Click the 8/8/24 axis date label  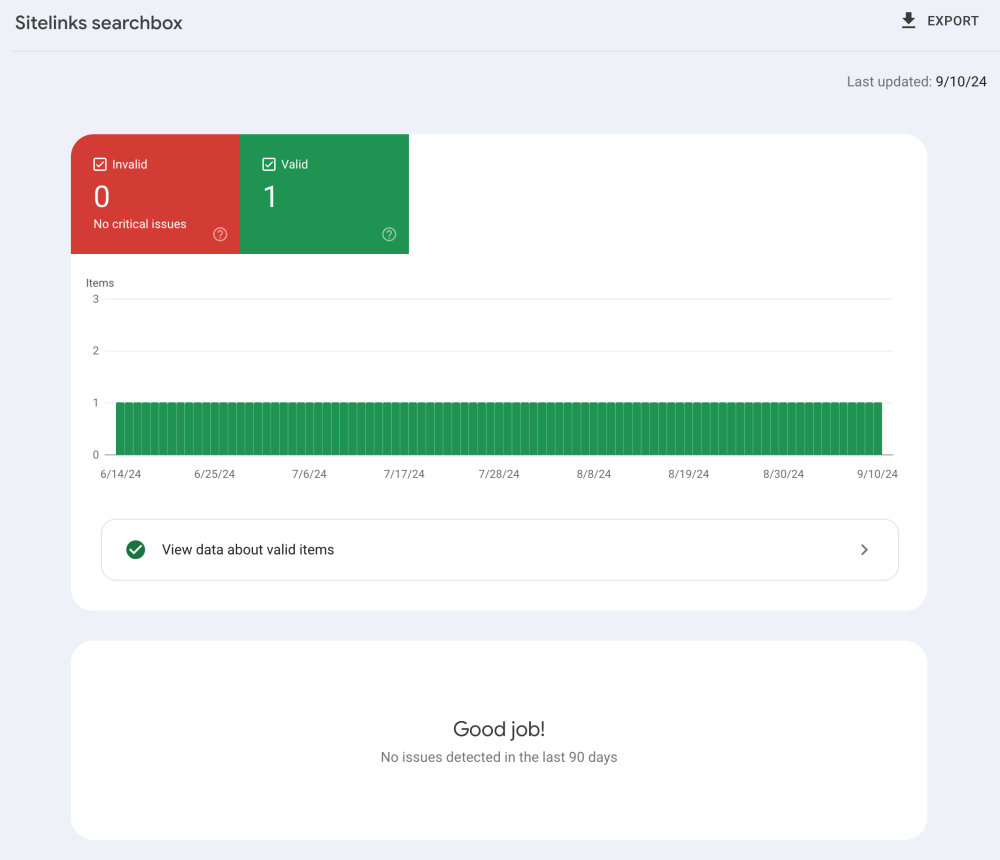(x=594, y=474)
